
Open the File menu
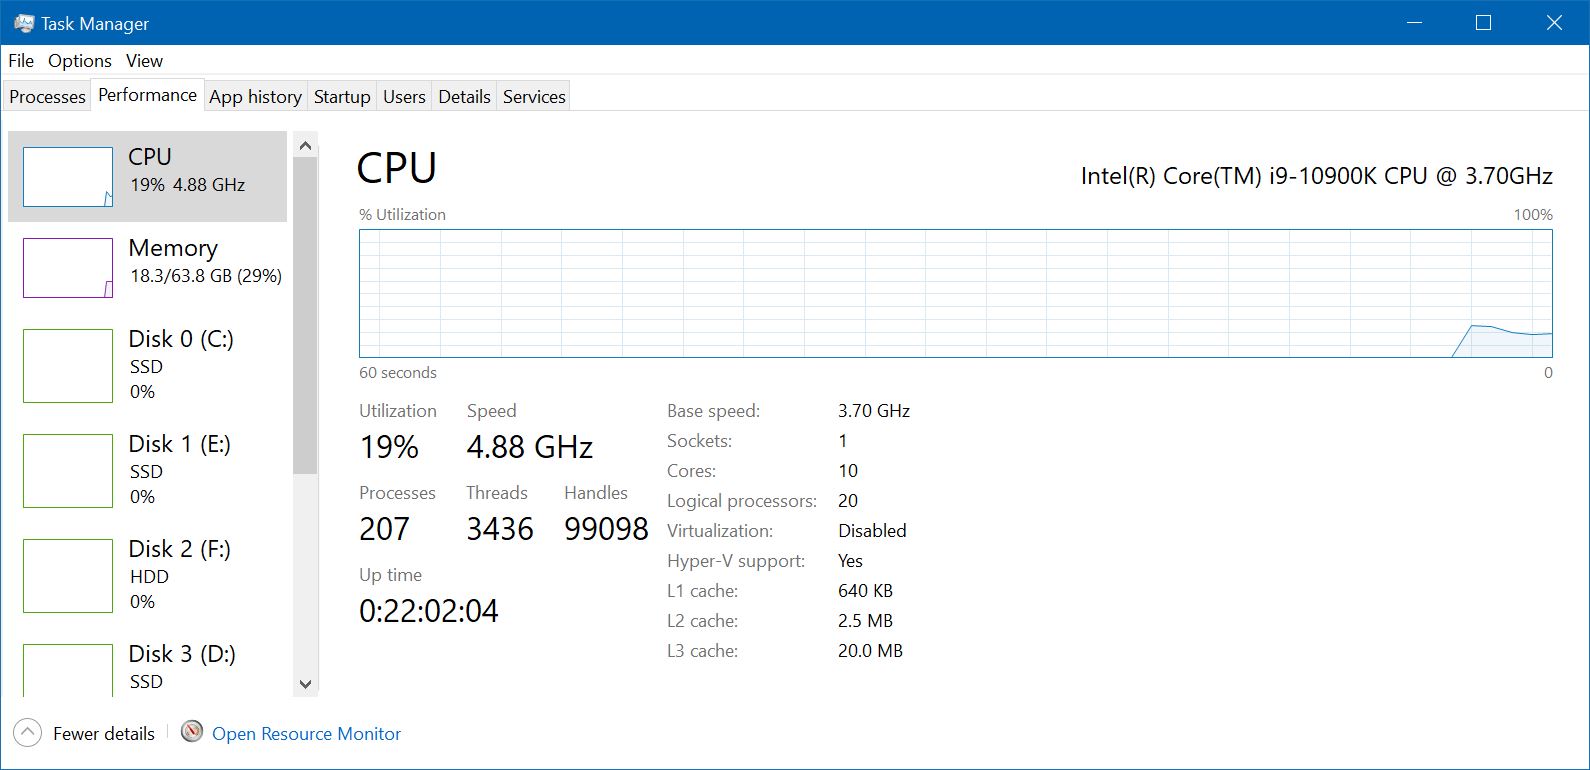point(21,61)
